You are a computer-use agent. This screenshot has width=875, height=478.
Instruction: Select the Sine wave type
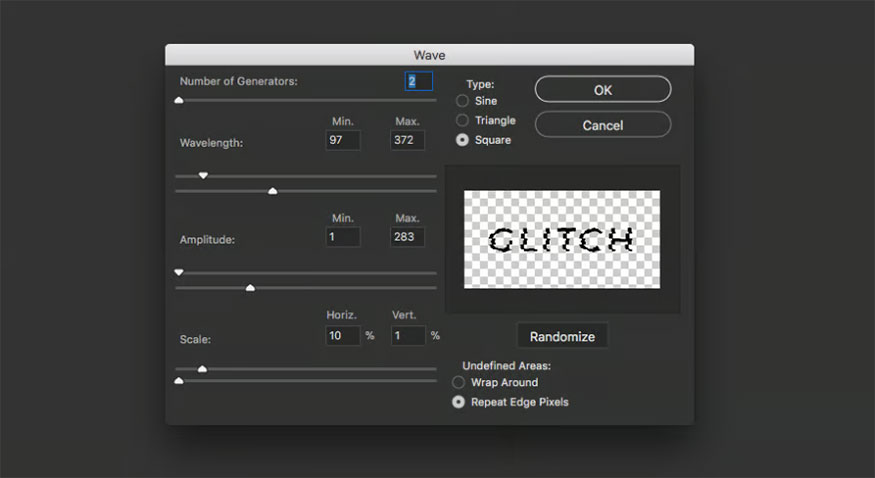[462, 101]
